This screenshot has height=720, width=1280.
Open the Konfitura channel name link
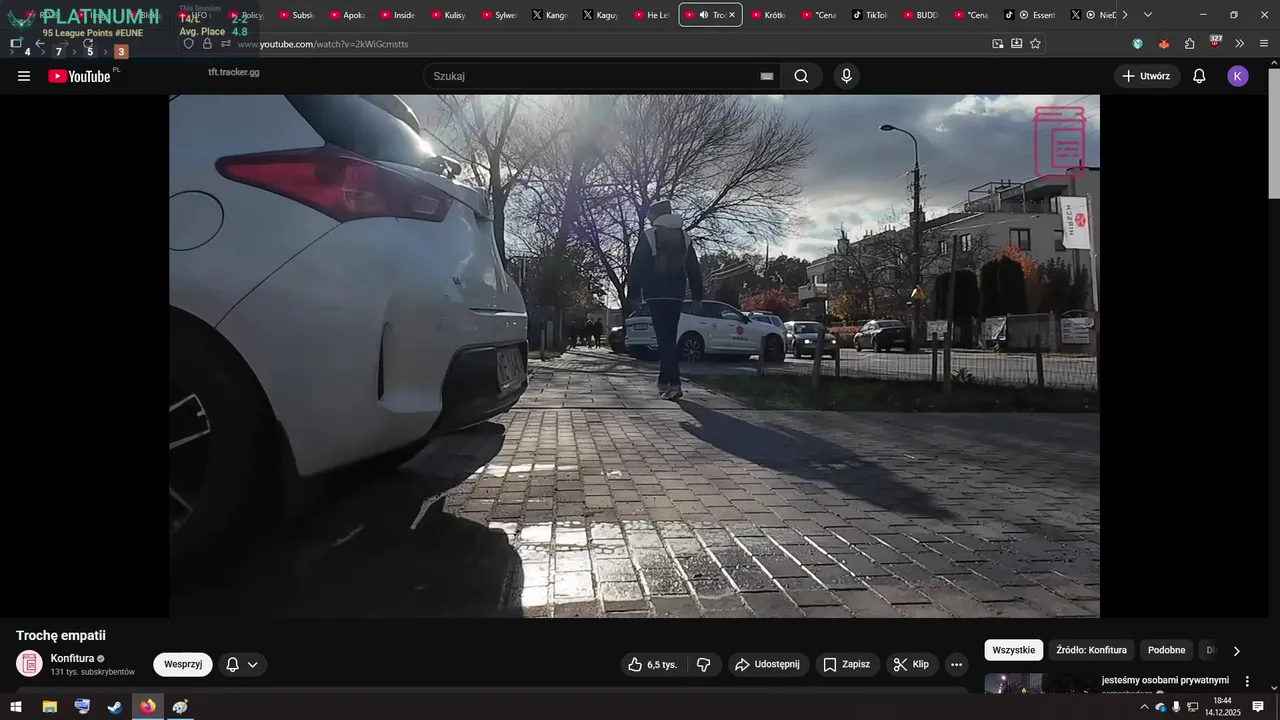click(72, 658)
